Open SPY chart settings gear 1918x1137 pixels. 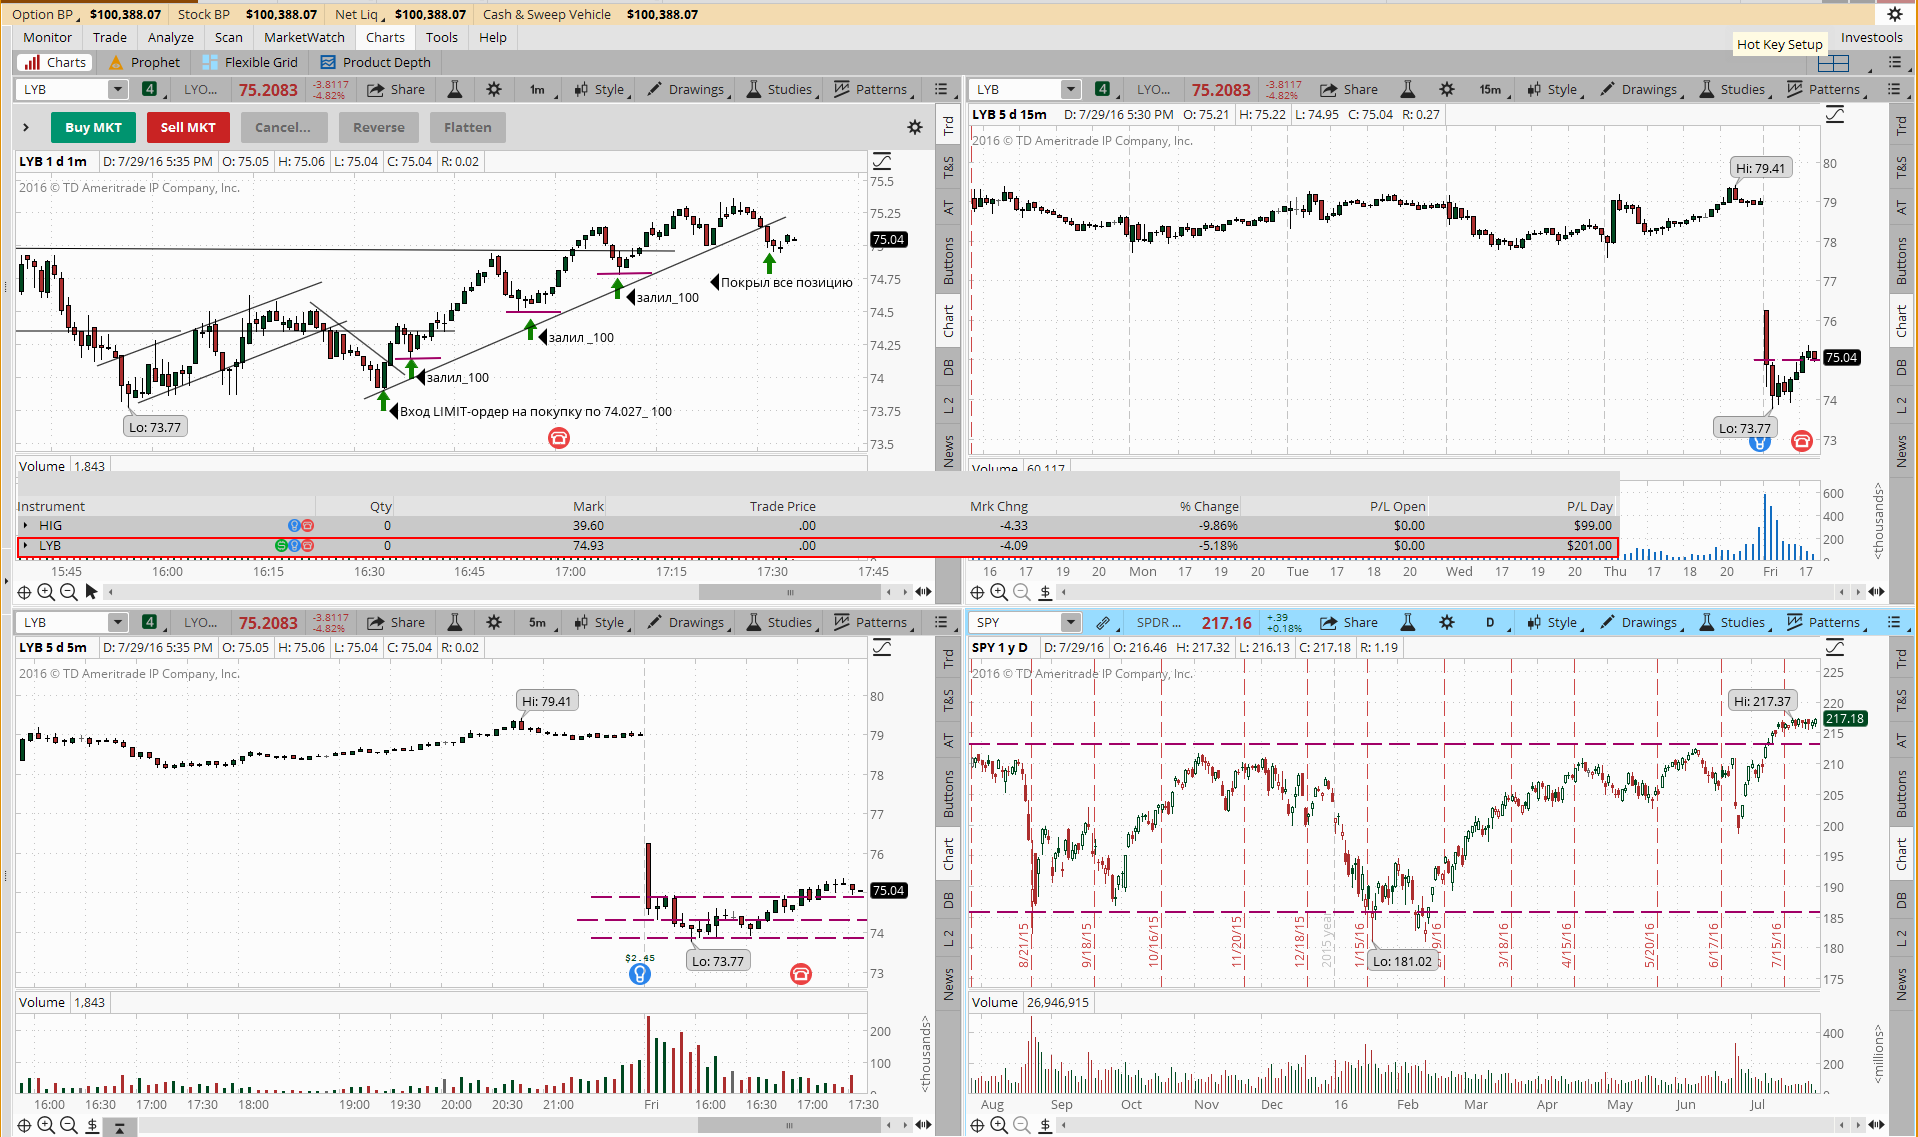coord(1447,622)
